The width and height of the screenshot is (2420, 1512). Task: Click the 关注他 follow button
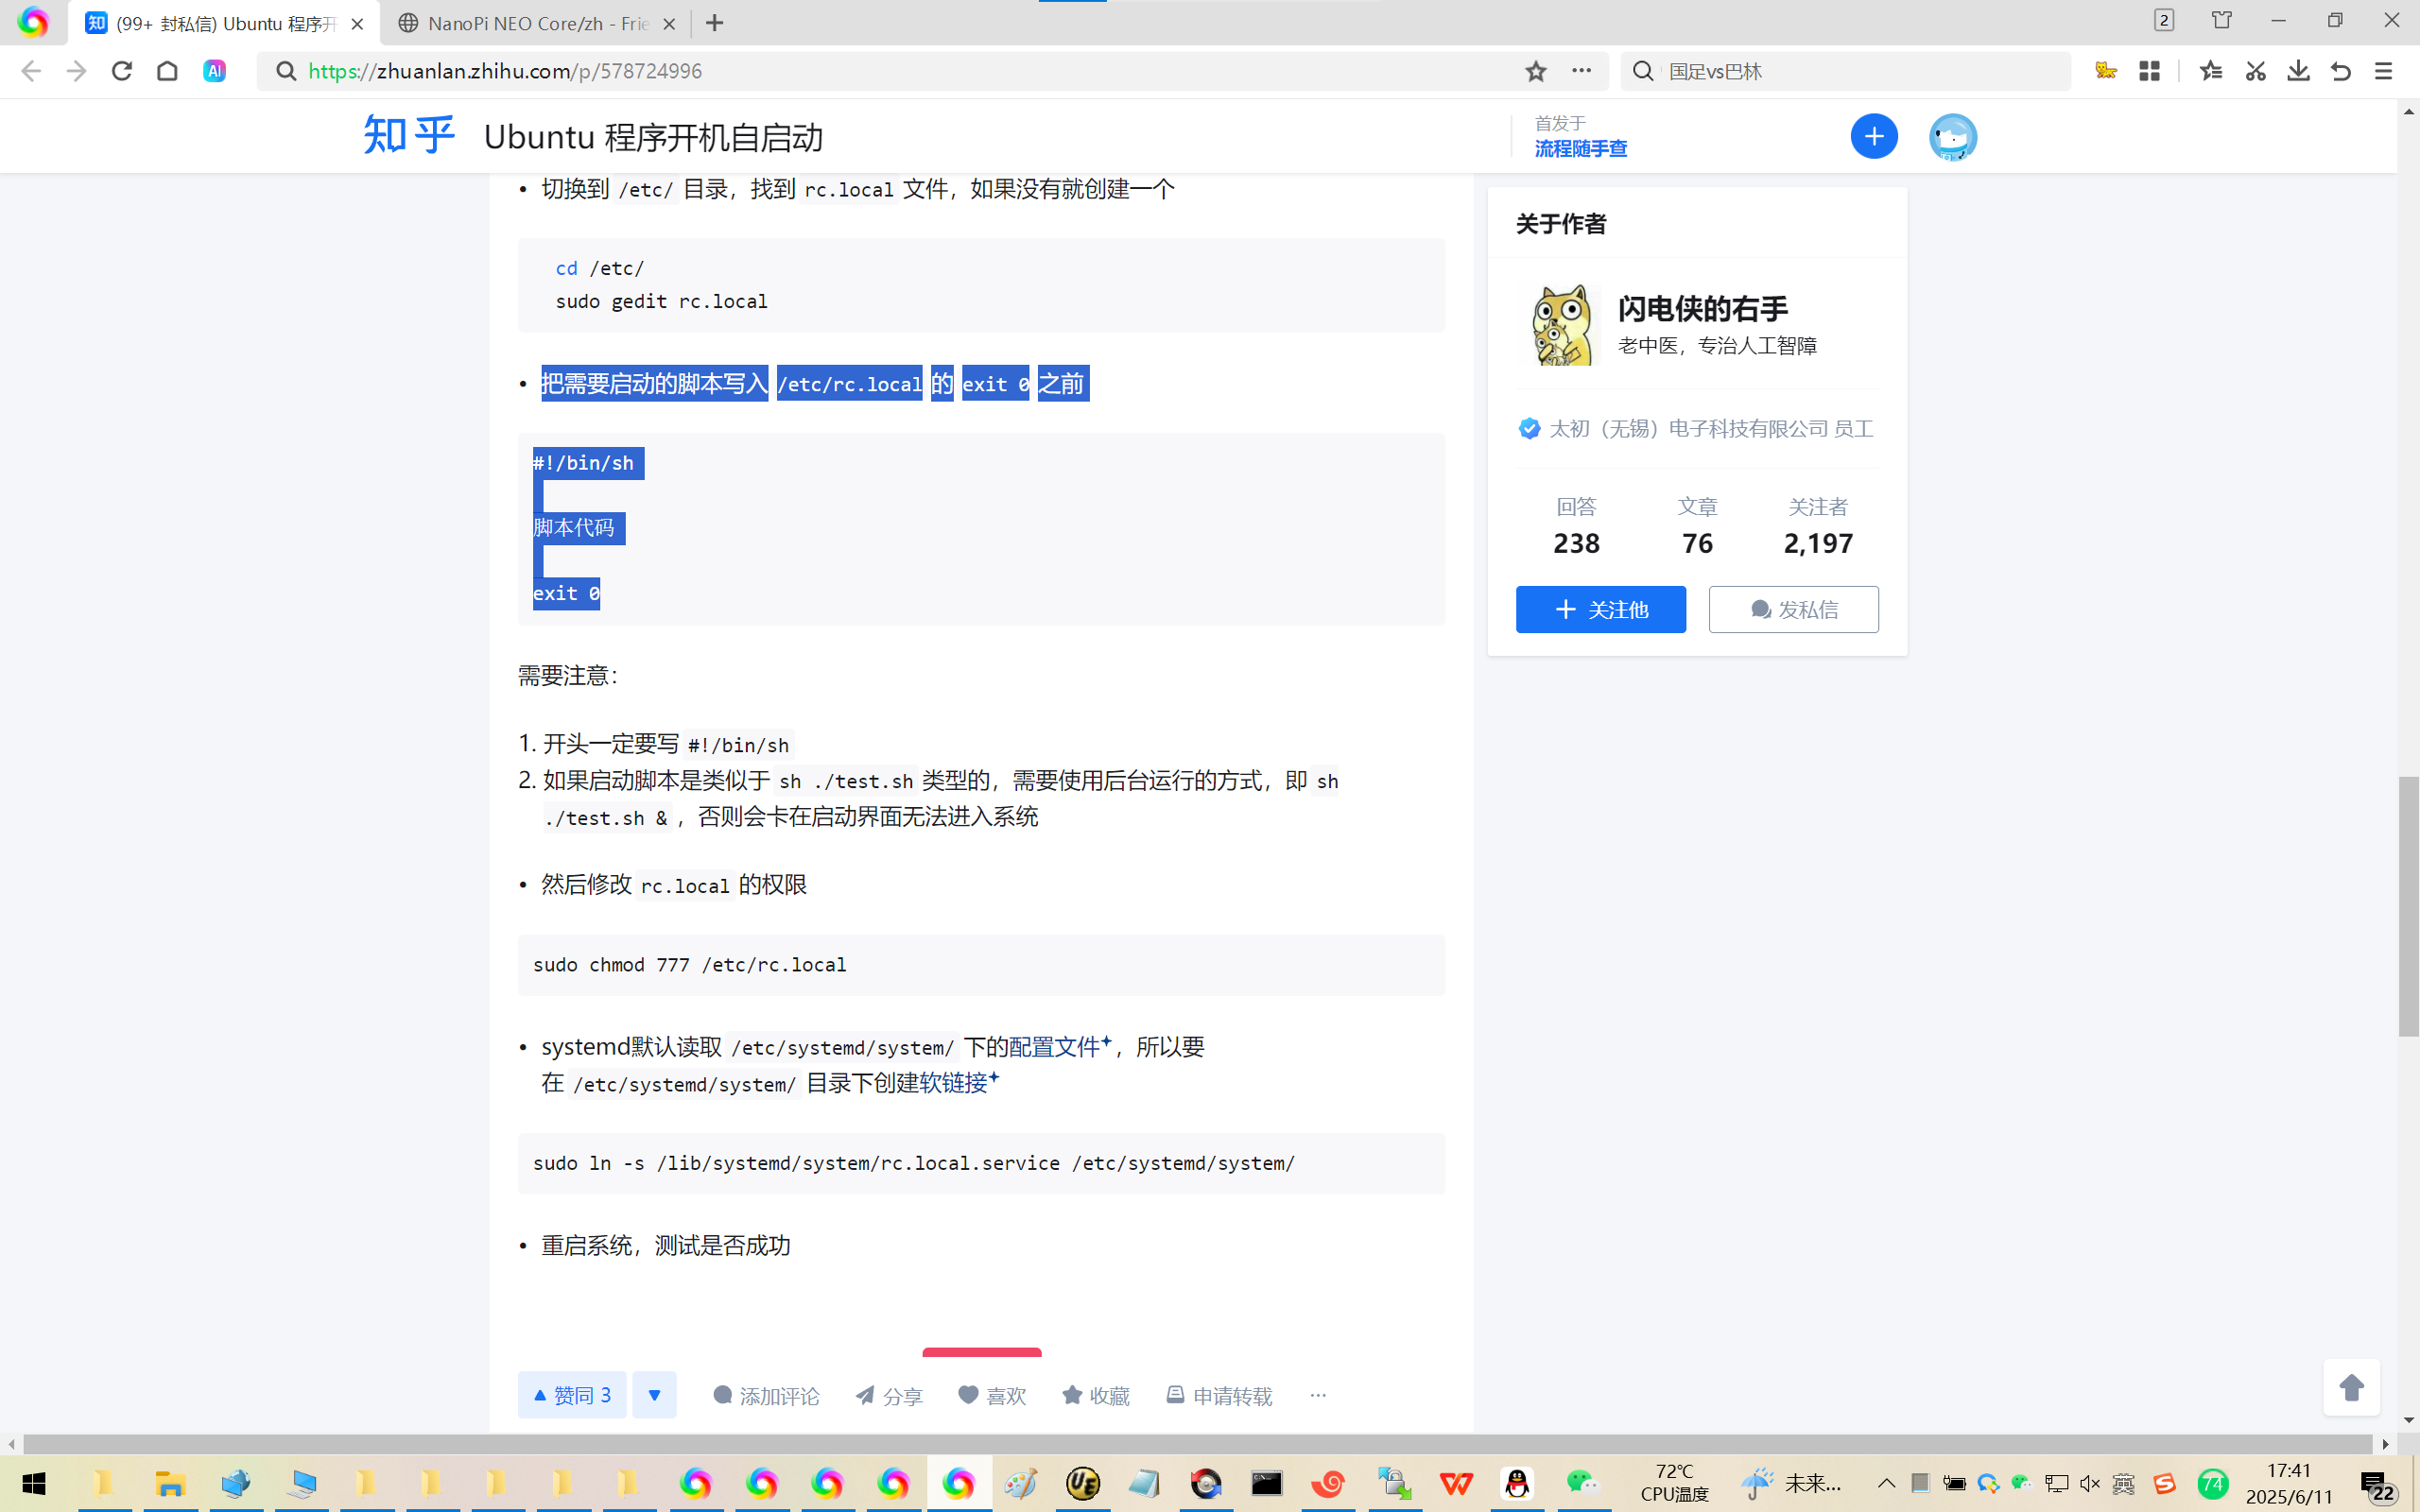[x=1600, y=609]
